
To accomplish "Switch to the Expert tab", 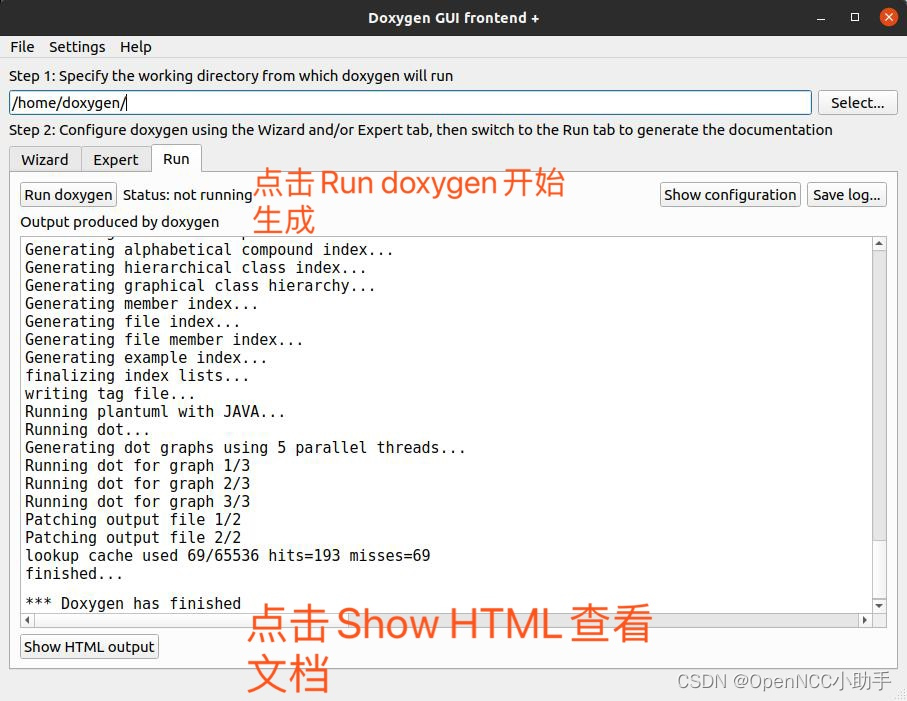I will pyautogui.click(x=116, y=159).
